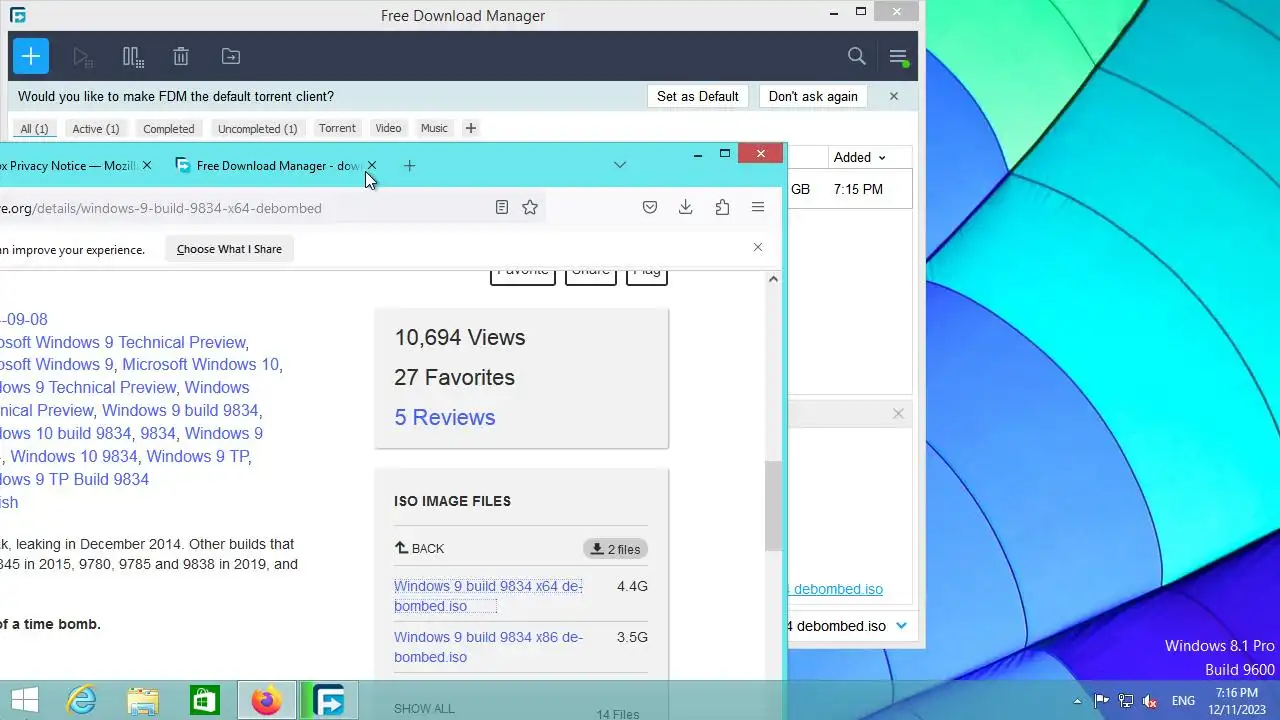Open the Windows Start button
Image resolution: width=1280 pixels, height=720 pixels.
24,701
